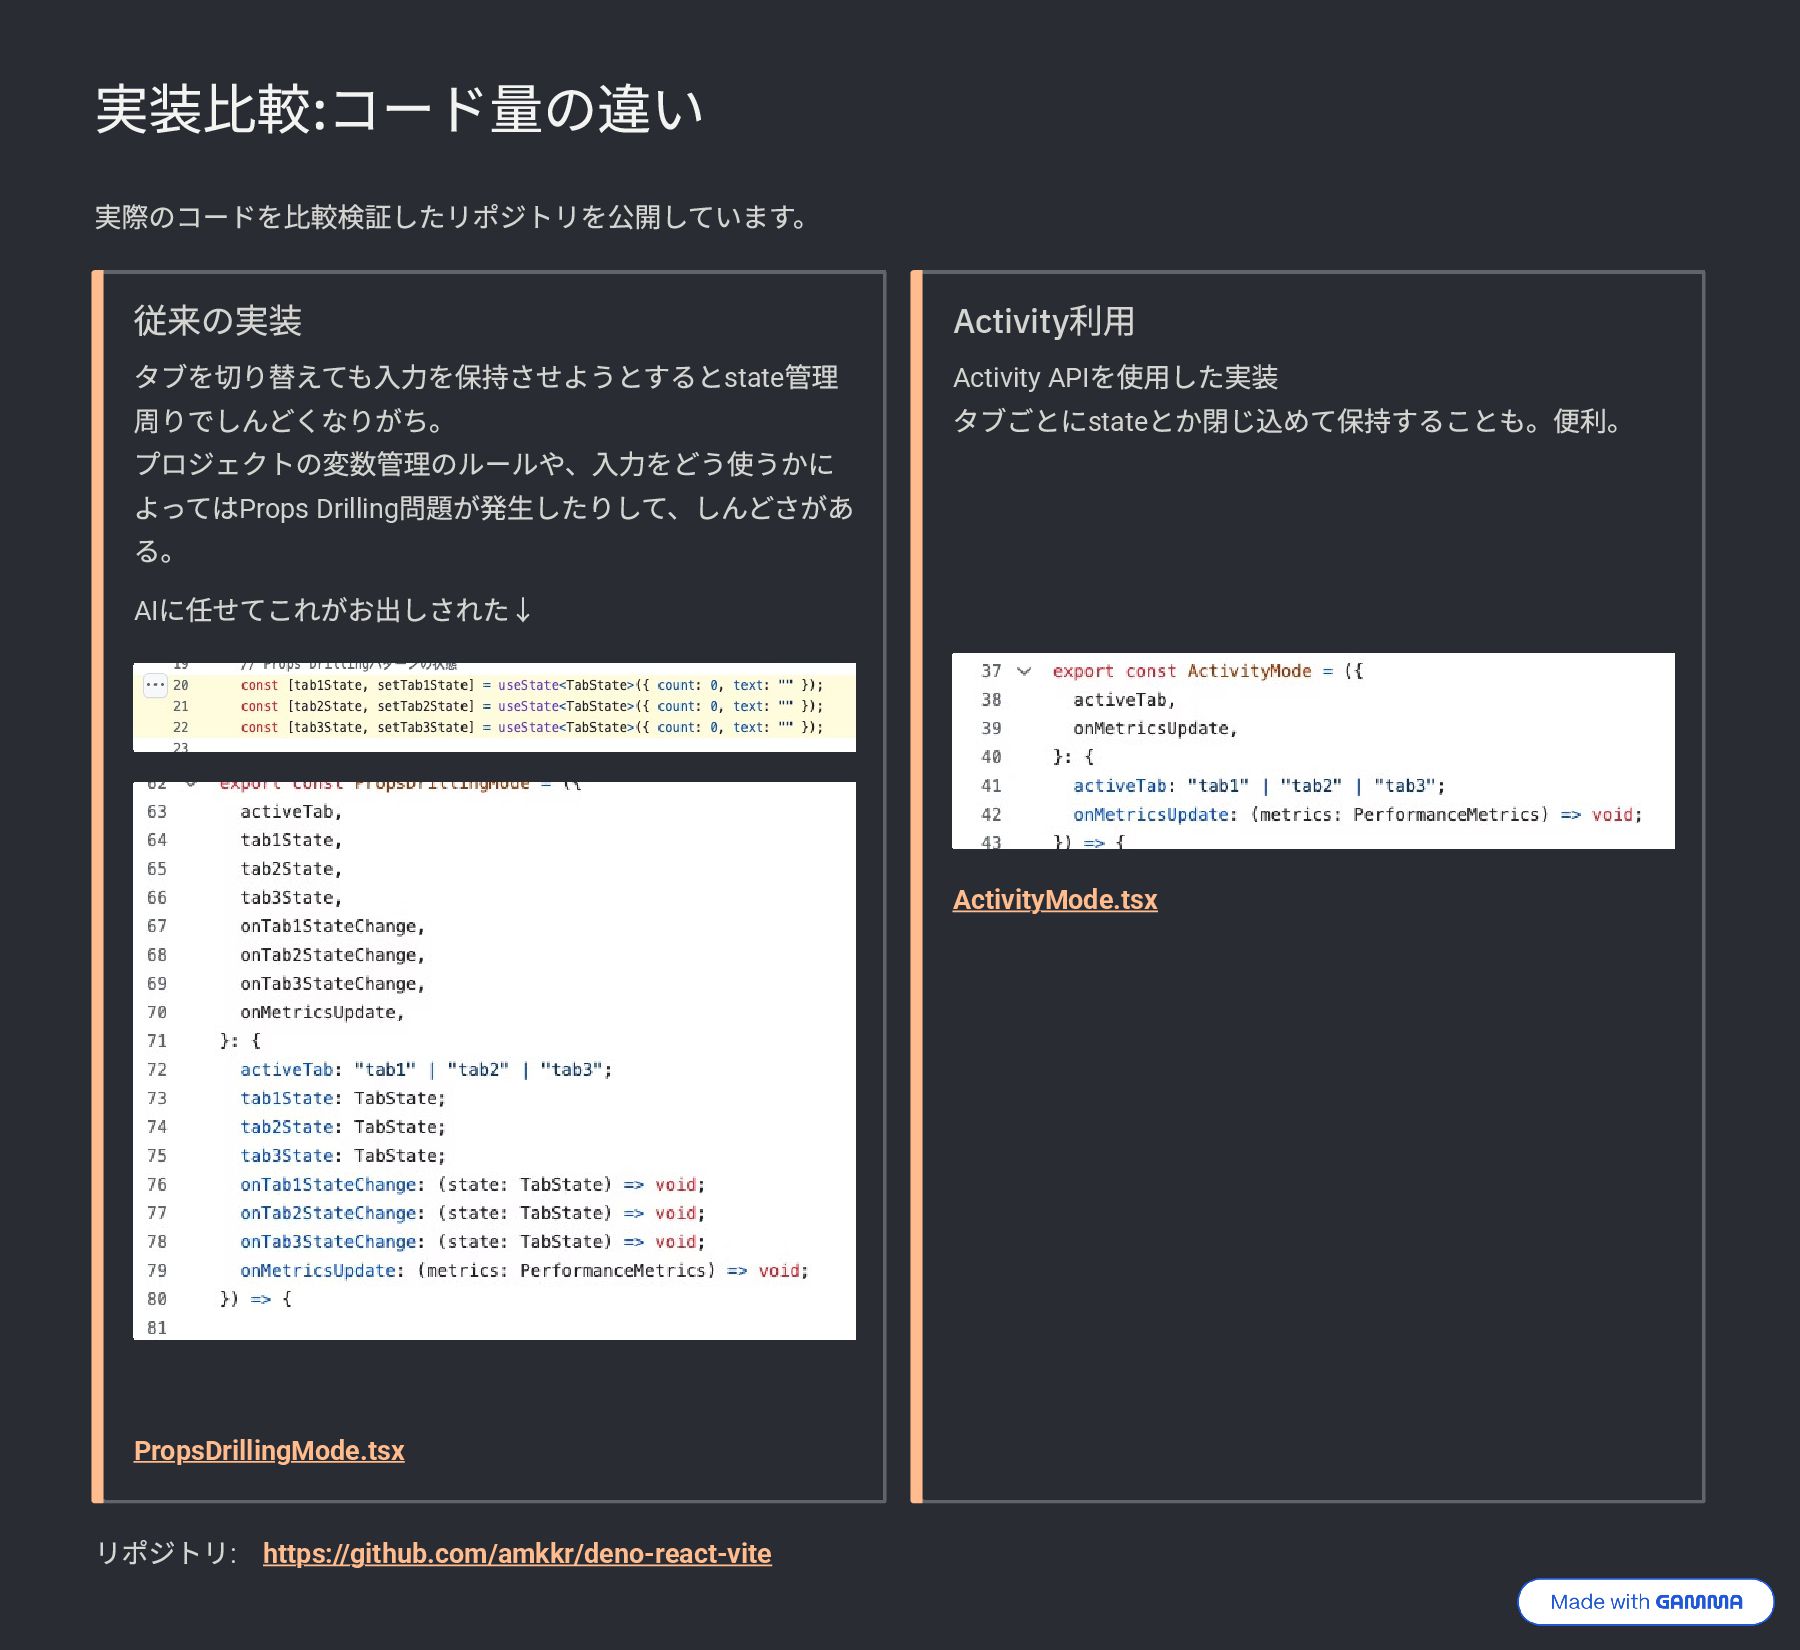This screenshot has width=1800, height=1650.
Task: Click the PropsDrillingMode code screenshot
Action: pyautogui.click(x=494, y=1061)
